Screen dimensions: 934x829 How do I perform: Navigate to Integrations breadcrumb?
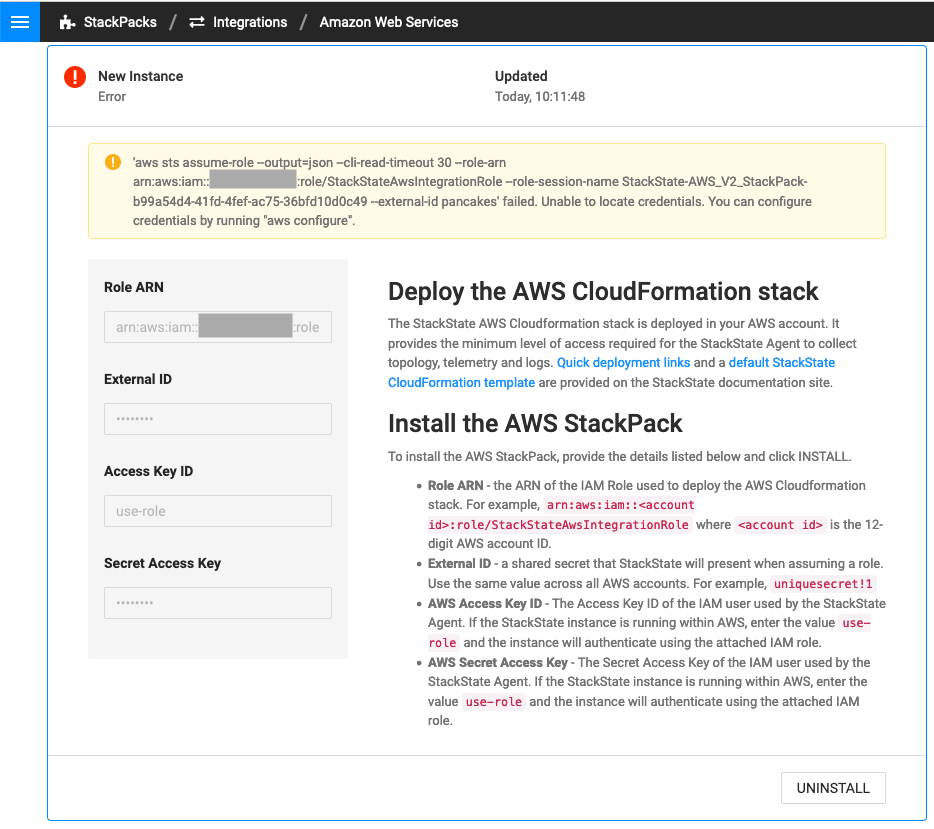click(250, 23)
